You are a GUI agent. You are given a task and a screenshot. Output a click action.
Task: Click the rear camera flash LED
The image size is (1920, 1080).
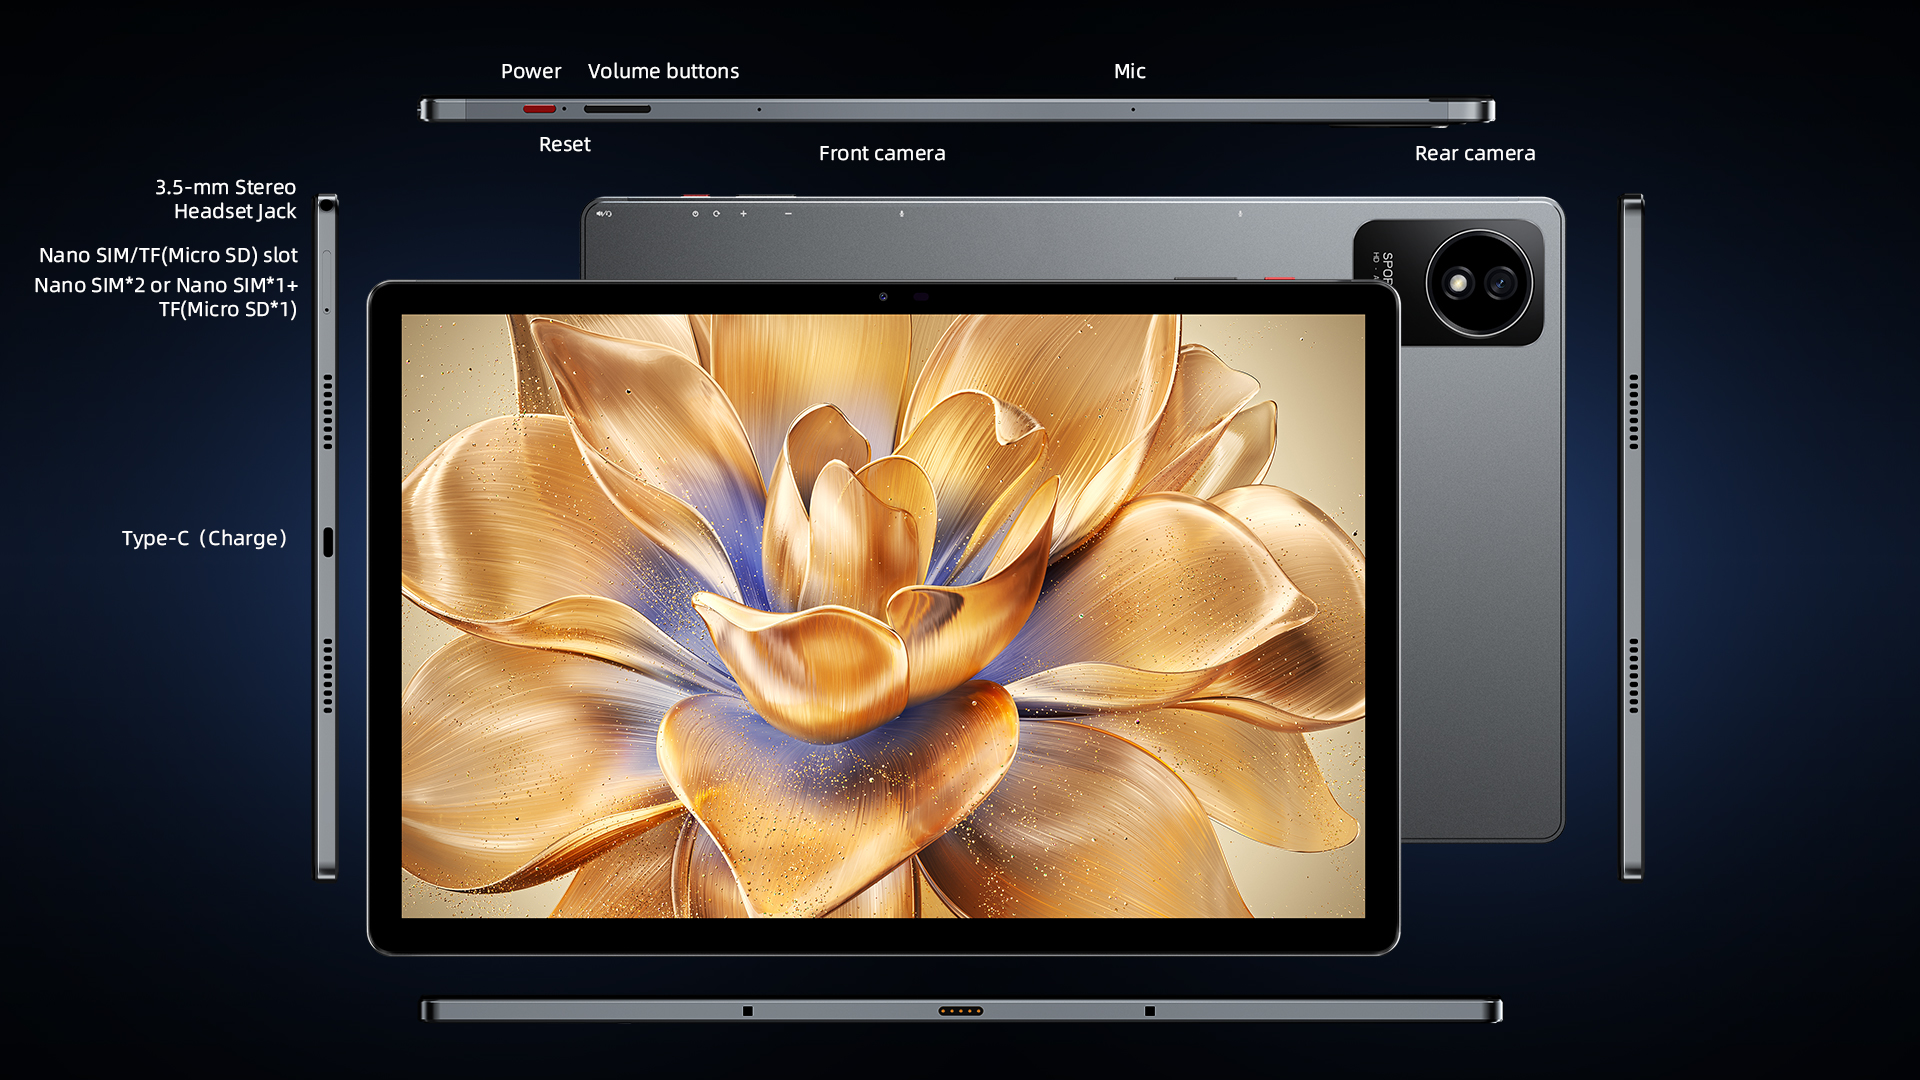pos(1458,284)
